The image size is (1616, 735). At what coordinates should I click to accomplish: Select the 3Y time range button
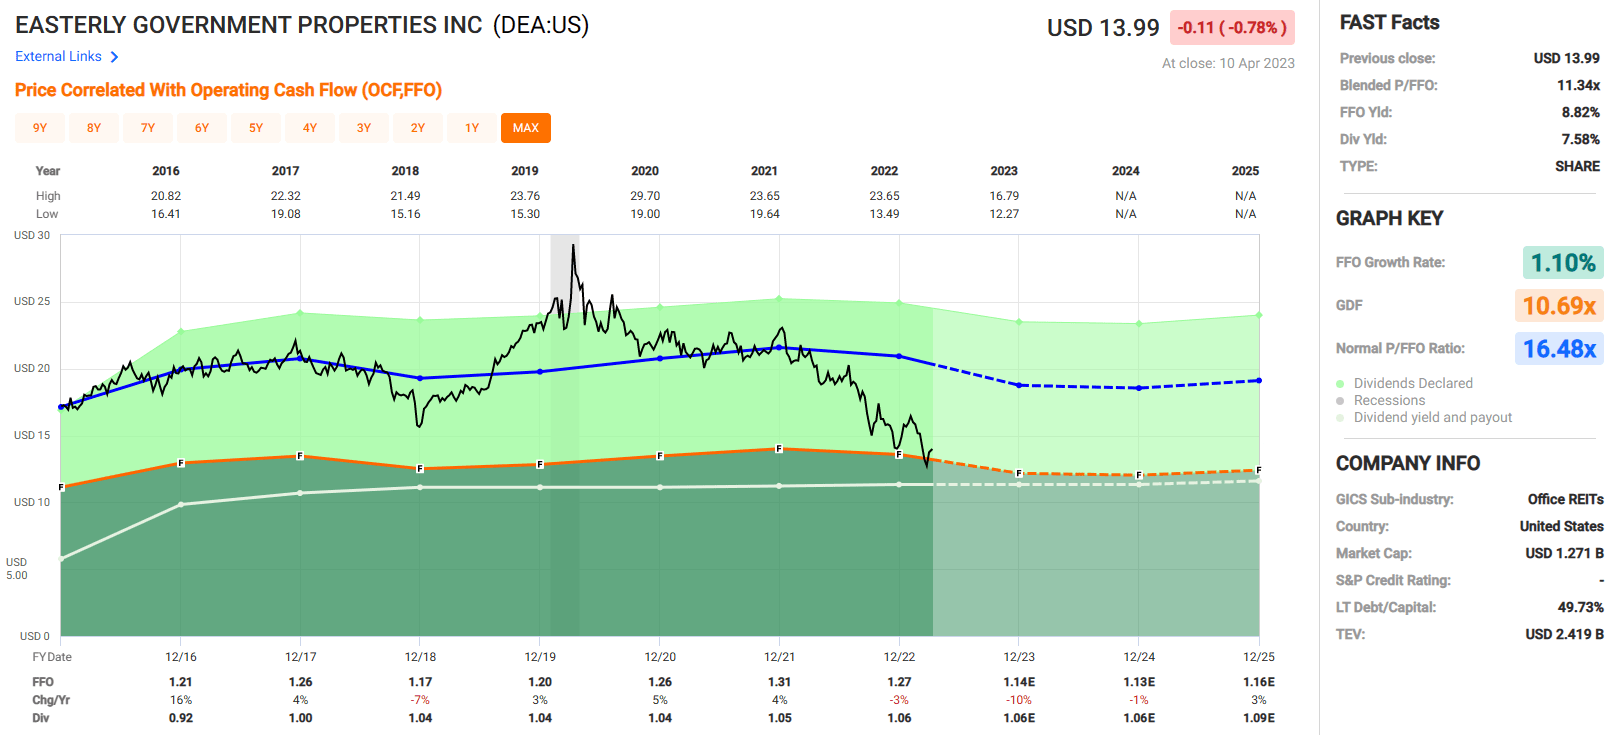(364, 128)
